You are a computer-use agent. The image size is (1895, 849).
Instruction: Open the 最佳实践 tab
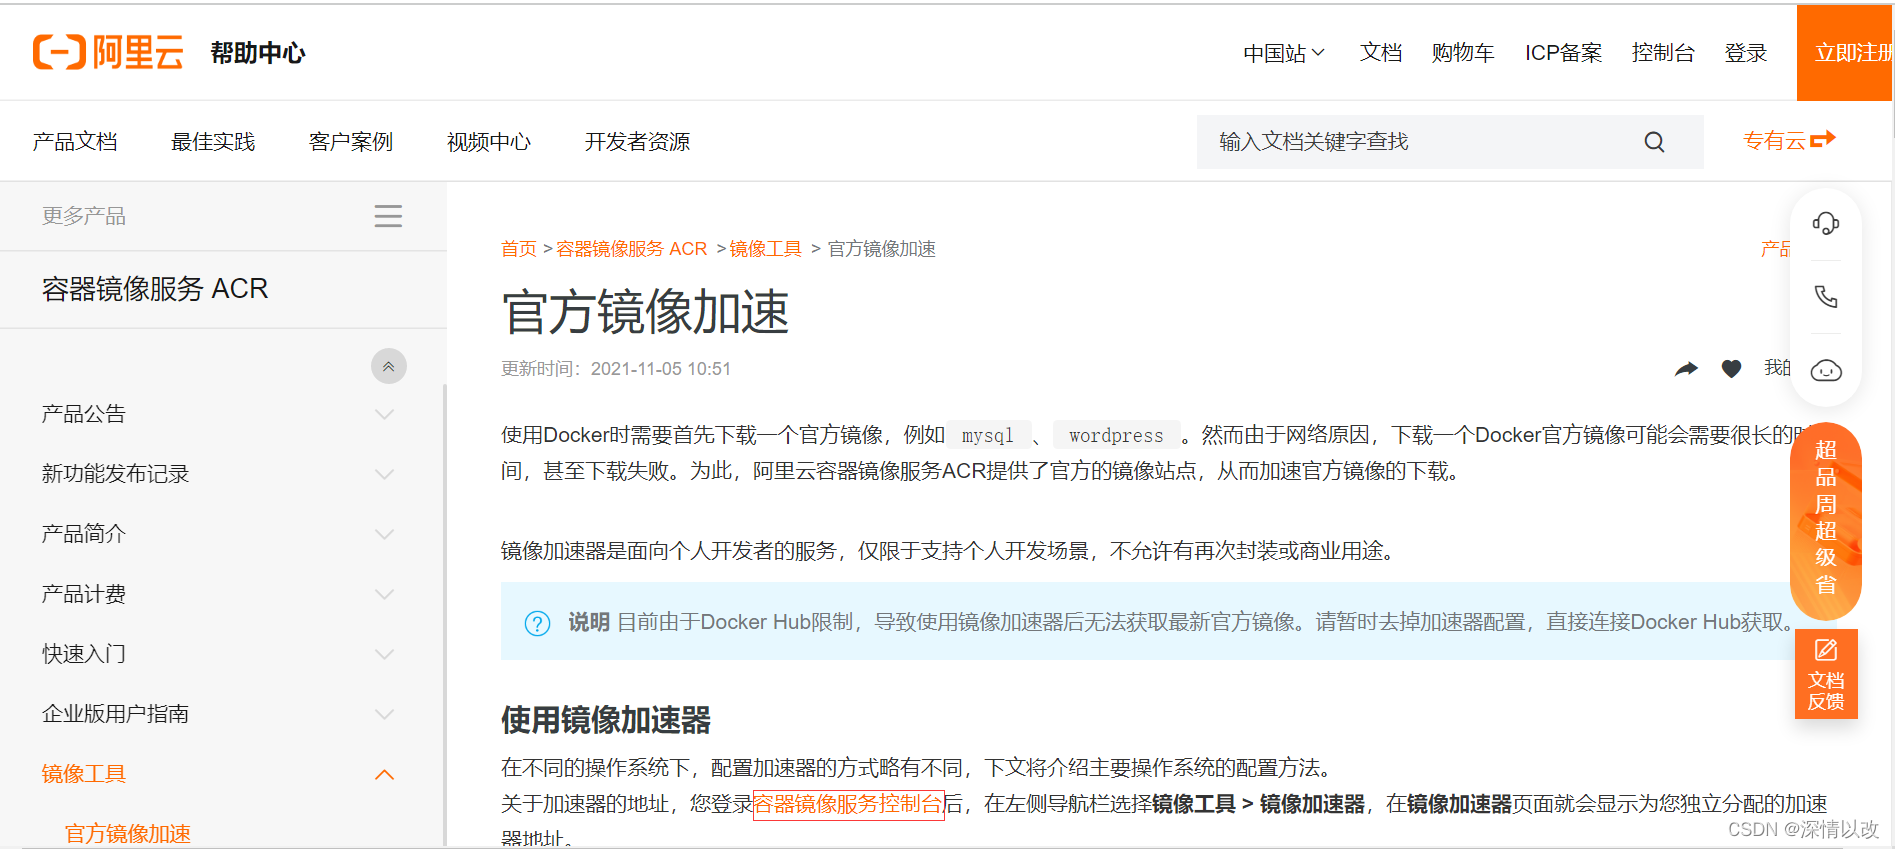213,142
